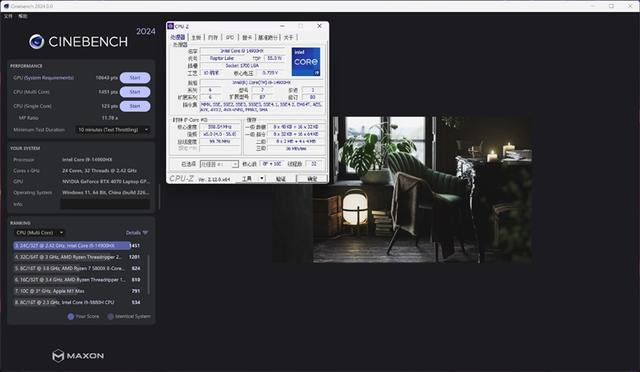Screen dimensions: 640x372
Task: Open the ranking CPU (Multi Core) selector
Action: 40,233
